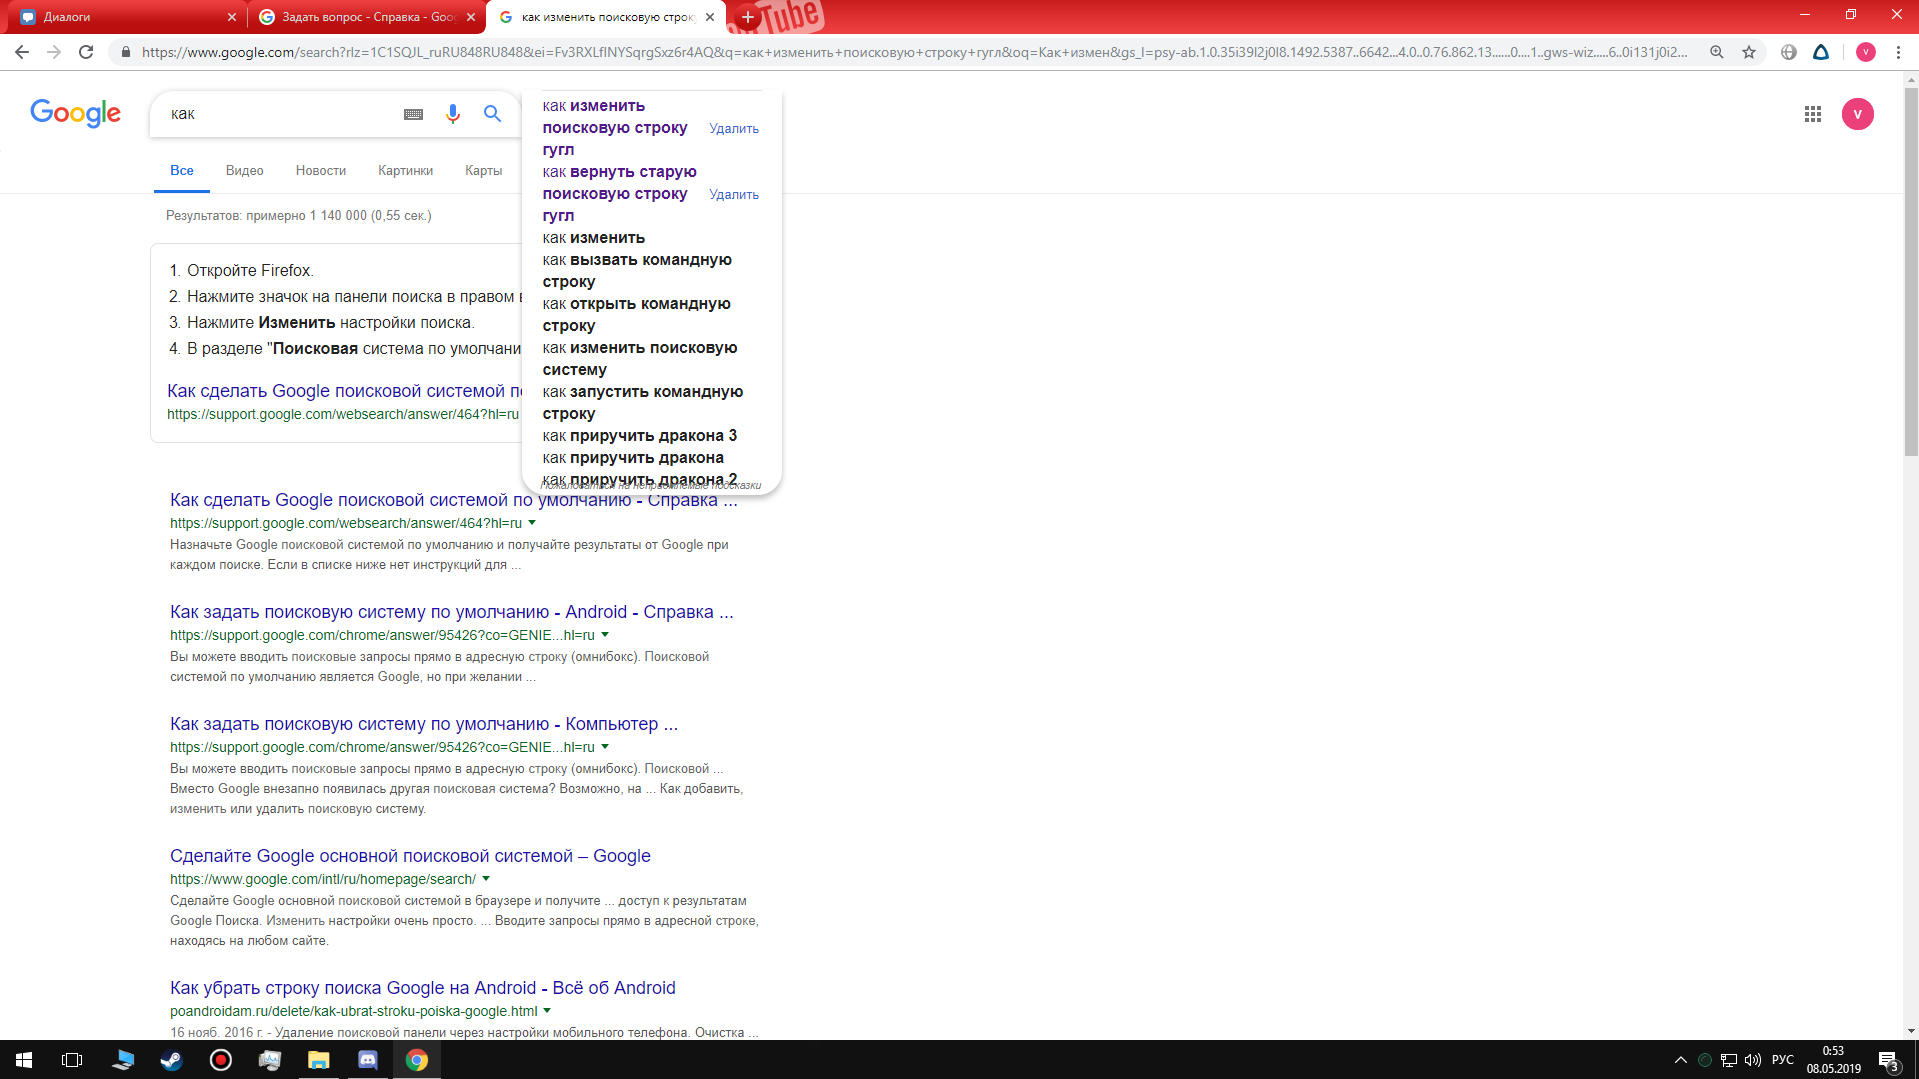The image size is (1919, 1079).
Task: Expand arrow next to Компьютер result URL
Action: tap(605, 747)
